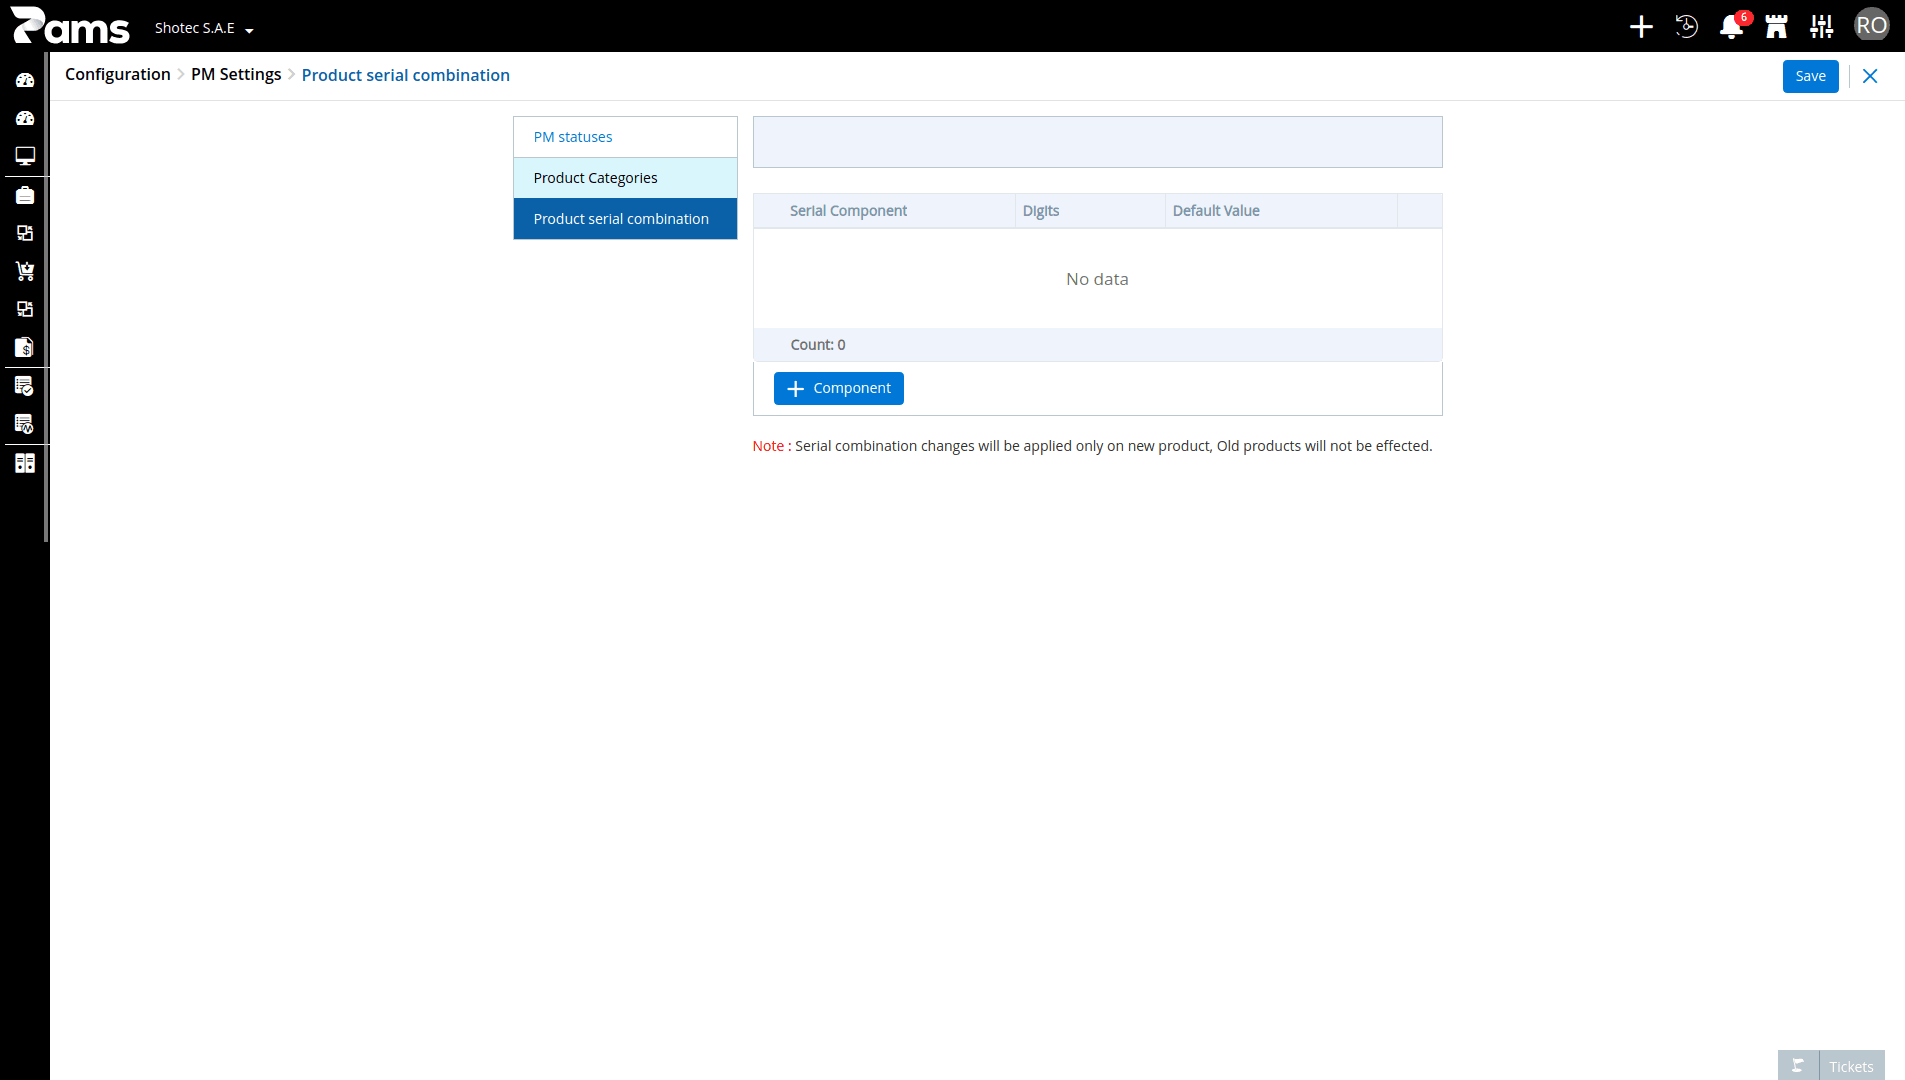Open the briefcase sidebar icon
The height and width of the screenshot is (1080, 1905).
click(25, 195)
